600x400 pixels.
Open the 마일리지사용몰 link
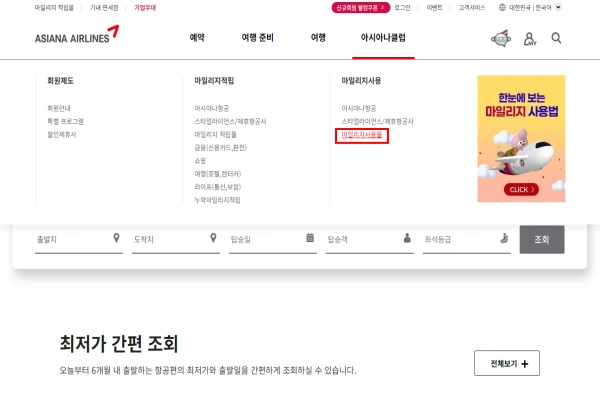pyautogui.click(x=362, y=135)
